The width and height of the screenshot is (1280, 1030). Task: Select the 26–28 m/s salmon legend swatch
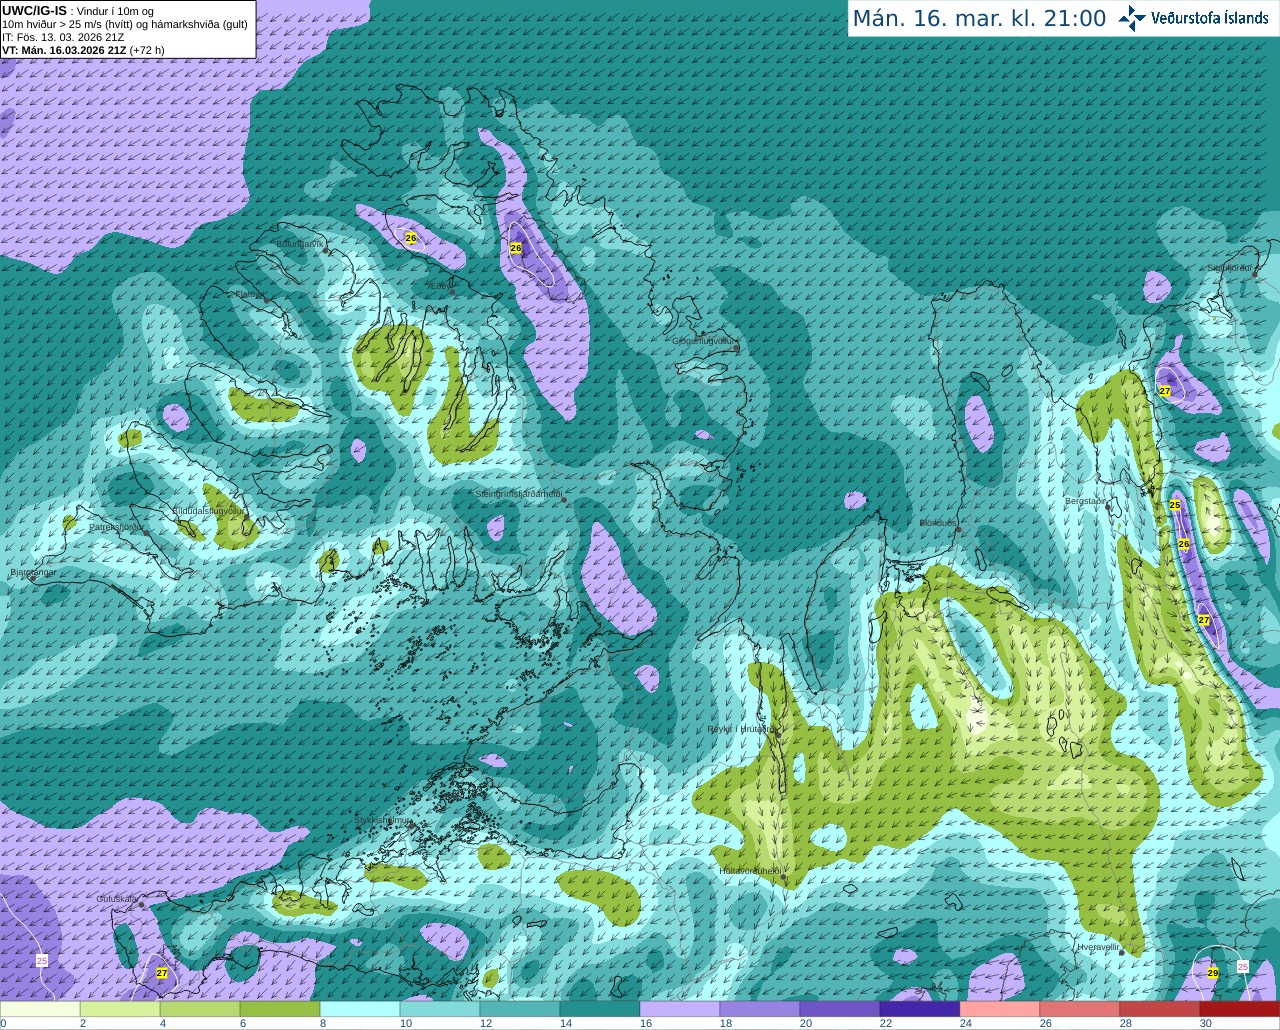(x=1080, y=1009)
